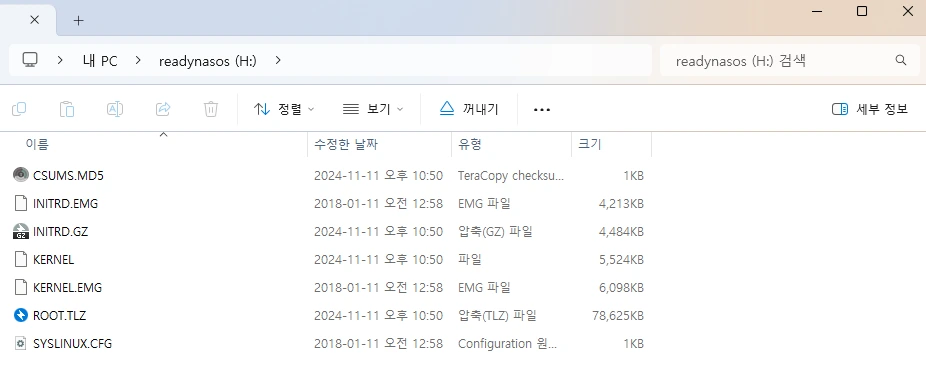Viewport: 926px width, 369px height.
Task: Click the modified date of ROOT.TLZ
Action: (378, 316)
